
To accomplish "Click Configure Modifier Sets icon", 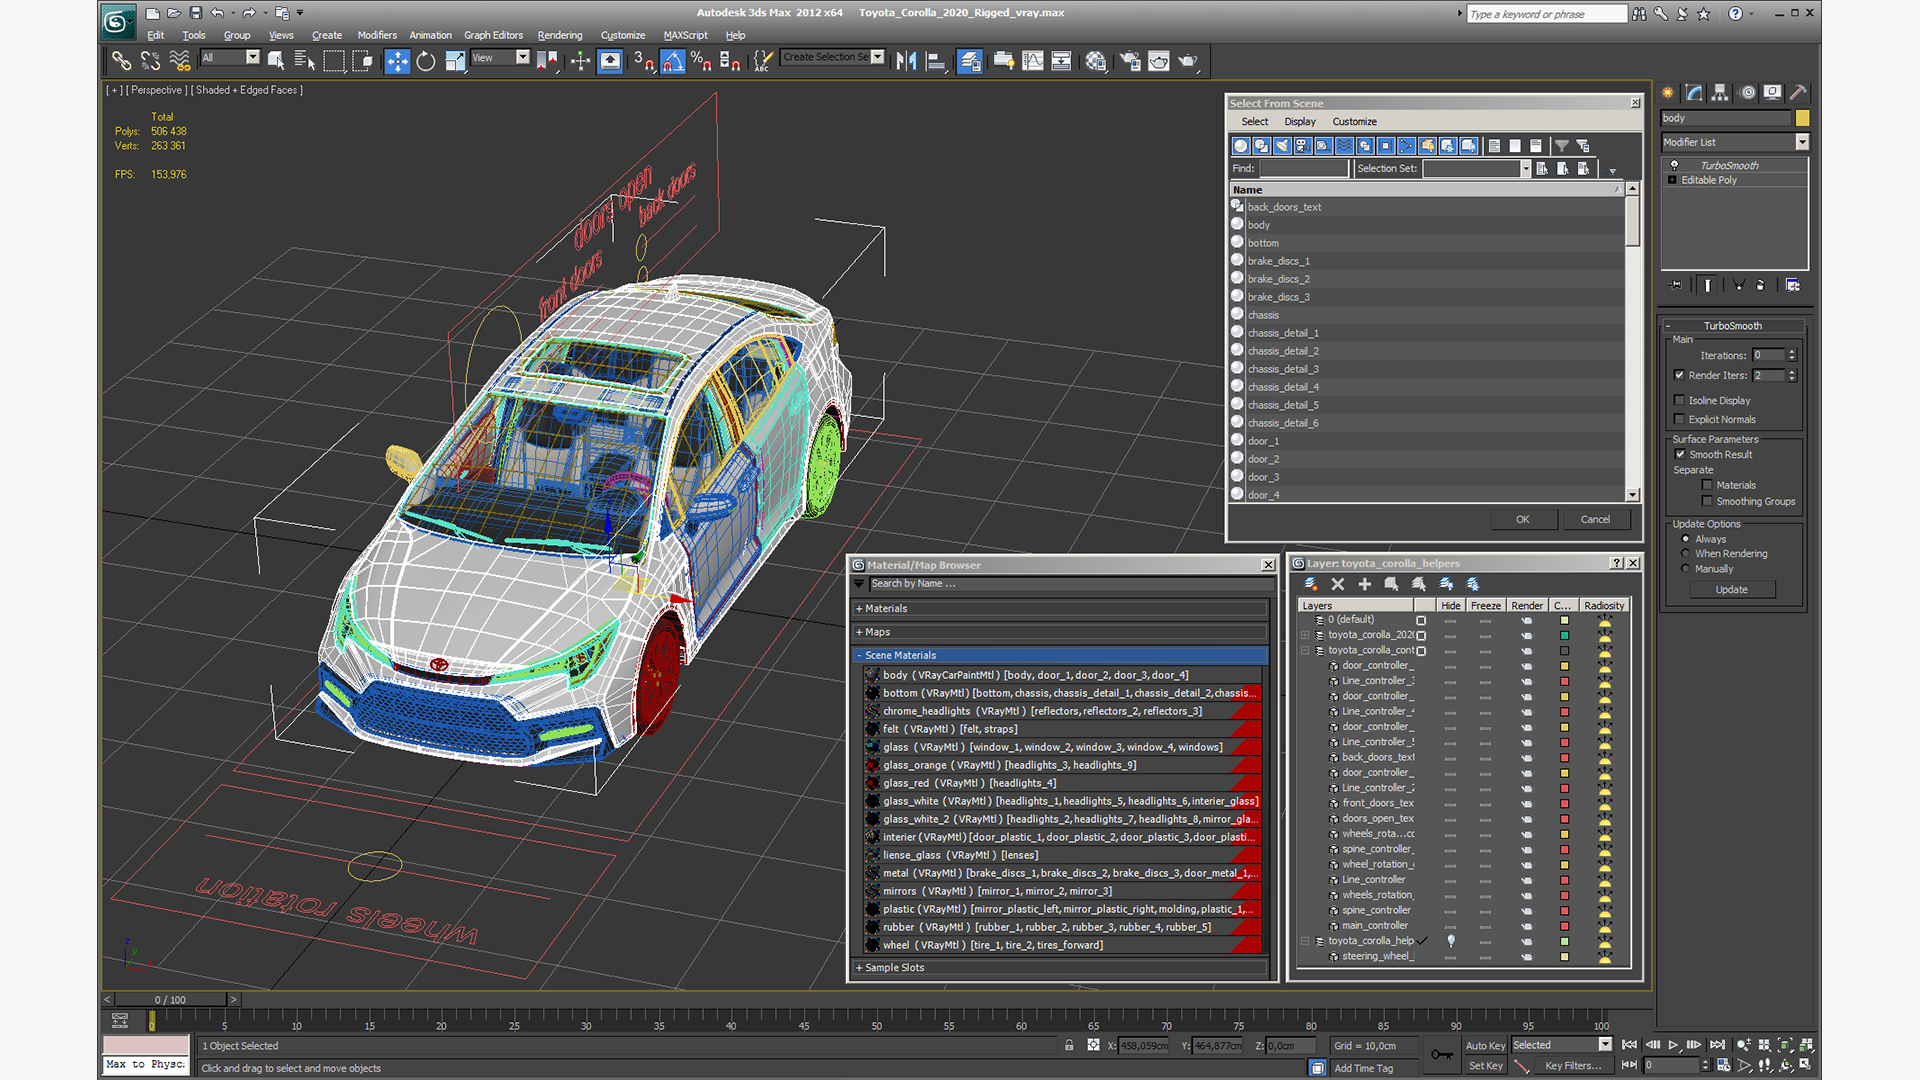I will tap(1793, 285).
